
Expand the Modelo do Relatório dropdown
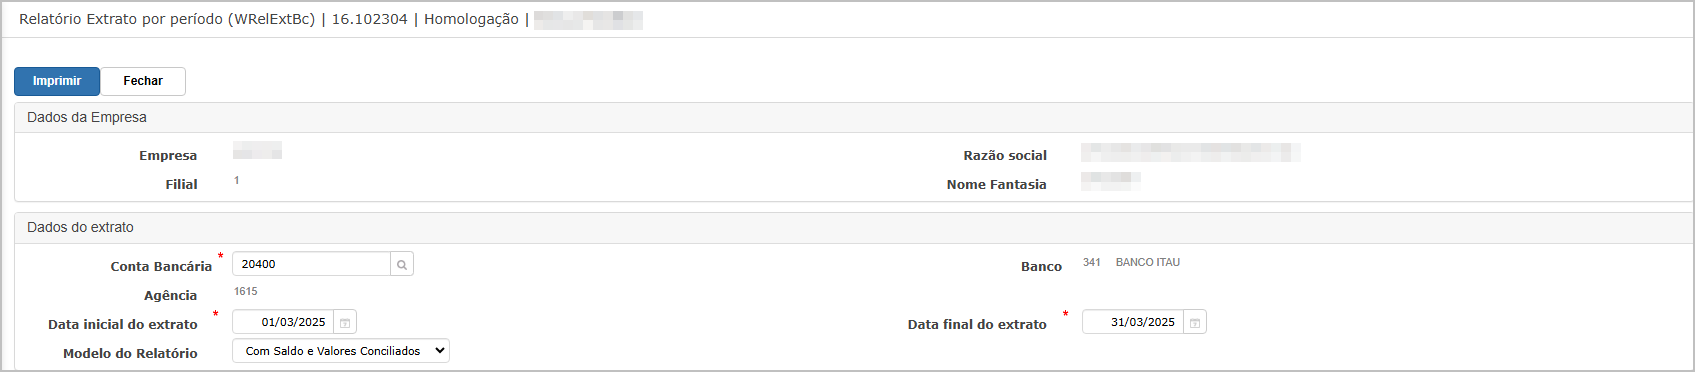point(341,351)
